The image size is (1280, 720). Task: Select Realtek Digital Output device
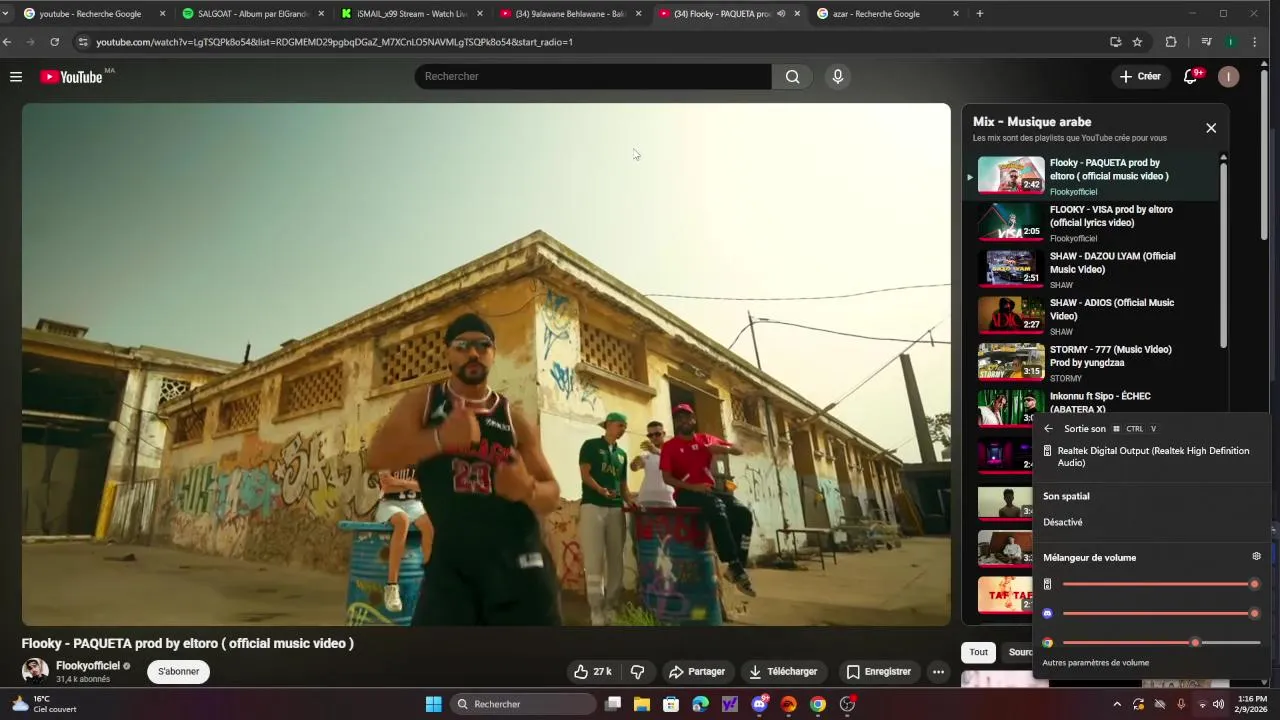1150,457
